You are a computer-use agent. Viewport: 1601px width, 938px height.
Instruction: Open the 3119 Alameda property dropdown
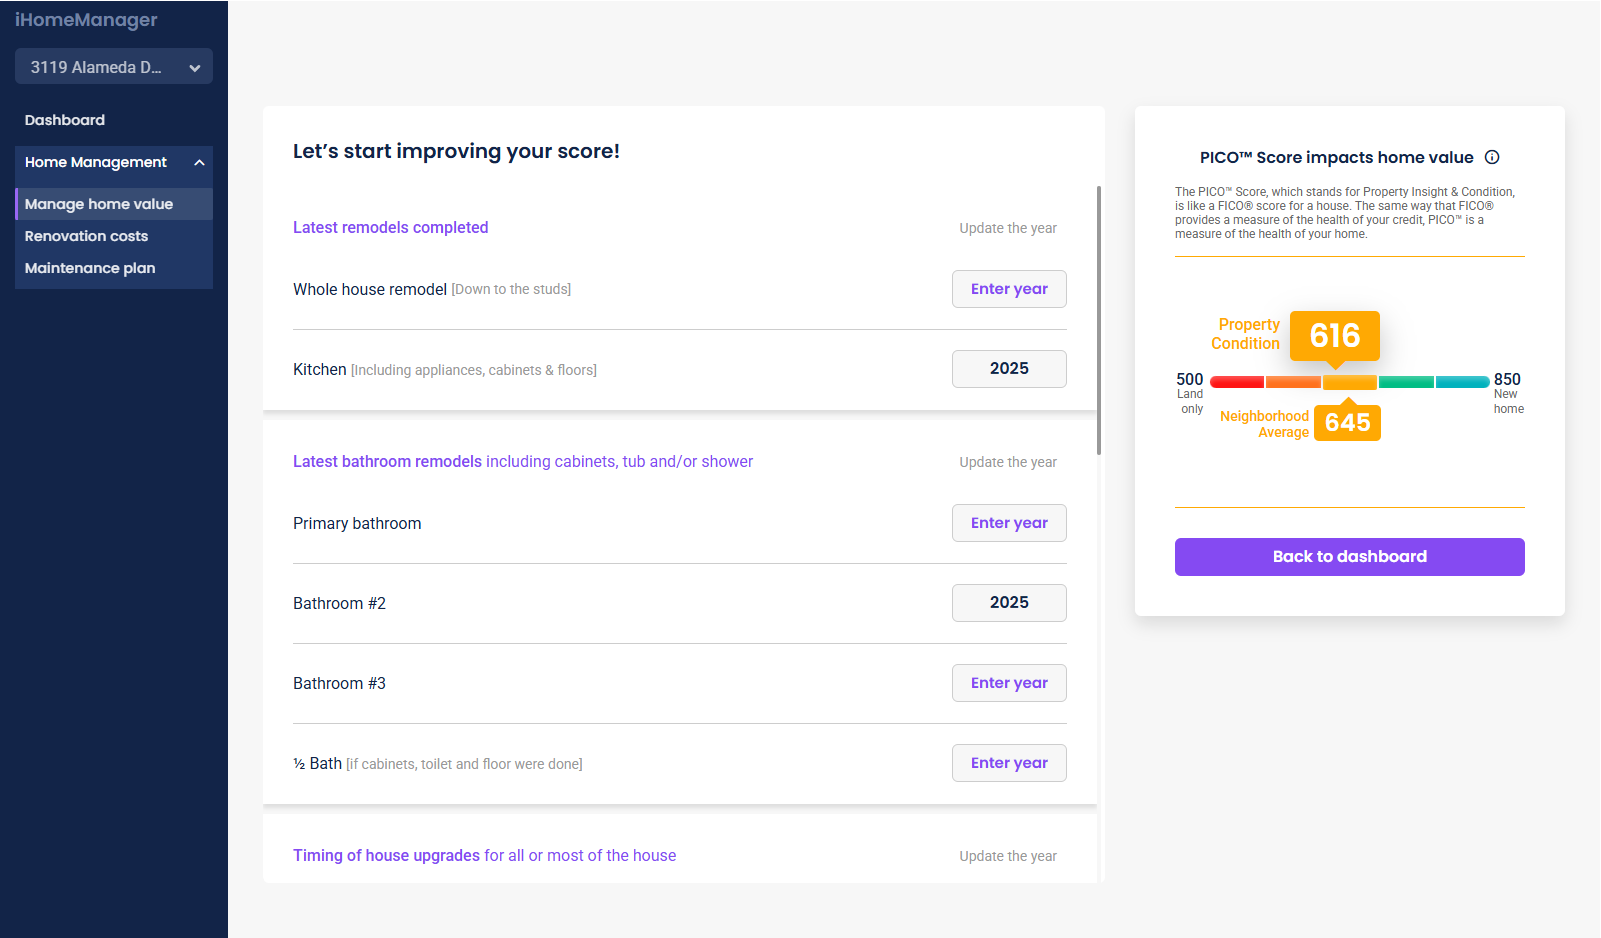coord(114,67)
